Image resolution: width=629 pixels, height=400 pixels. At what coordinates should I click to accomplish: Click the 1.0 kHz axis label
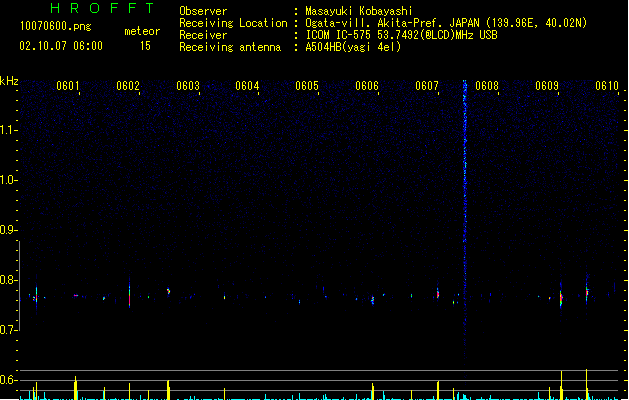click(9, 180)
